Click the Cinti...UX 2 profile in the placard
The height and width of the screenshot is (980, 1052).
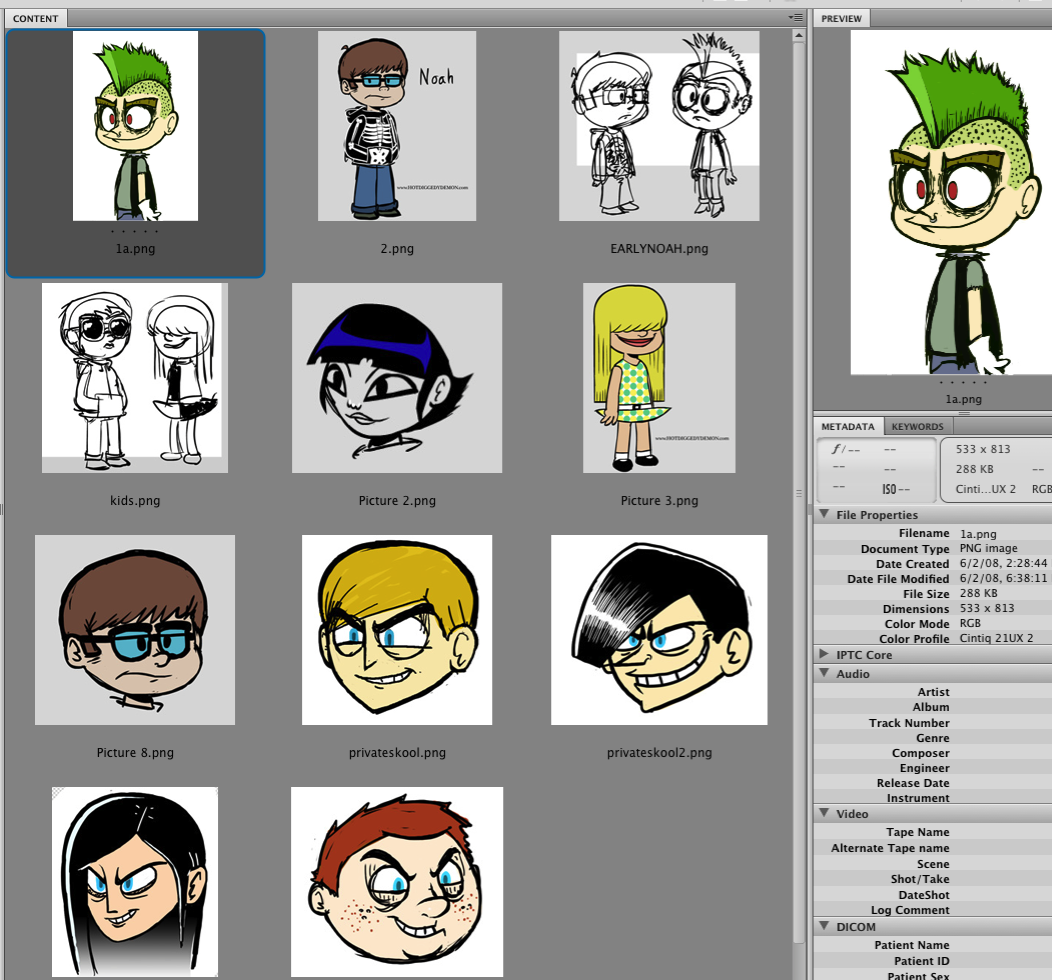(986, 489)
